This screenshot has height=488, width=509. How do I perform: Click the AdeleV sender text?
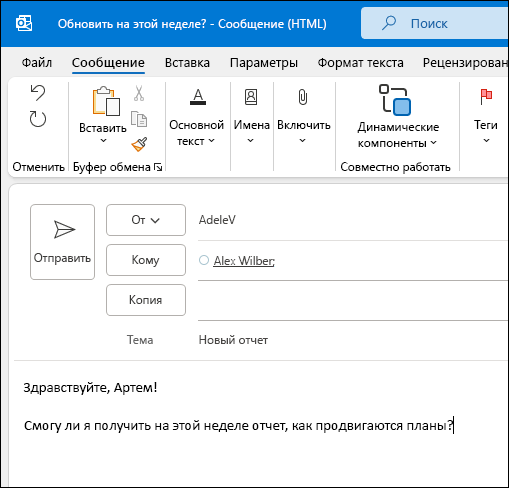tap(217, 220)
